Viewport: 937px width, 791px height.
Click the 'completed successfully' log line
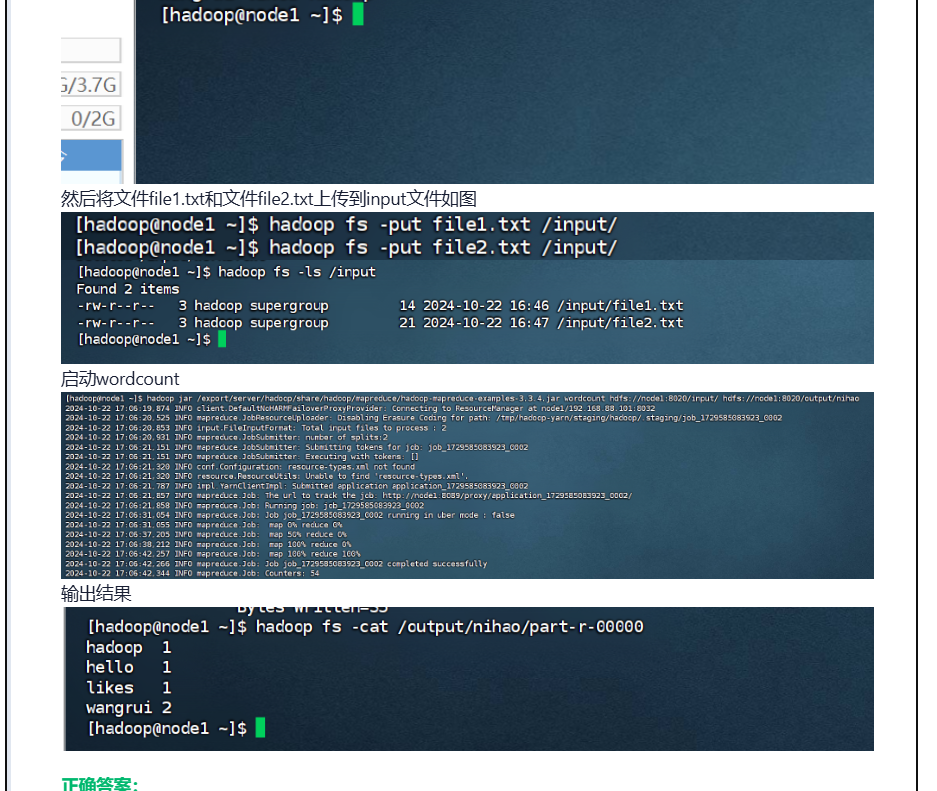point(276,564)
